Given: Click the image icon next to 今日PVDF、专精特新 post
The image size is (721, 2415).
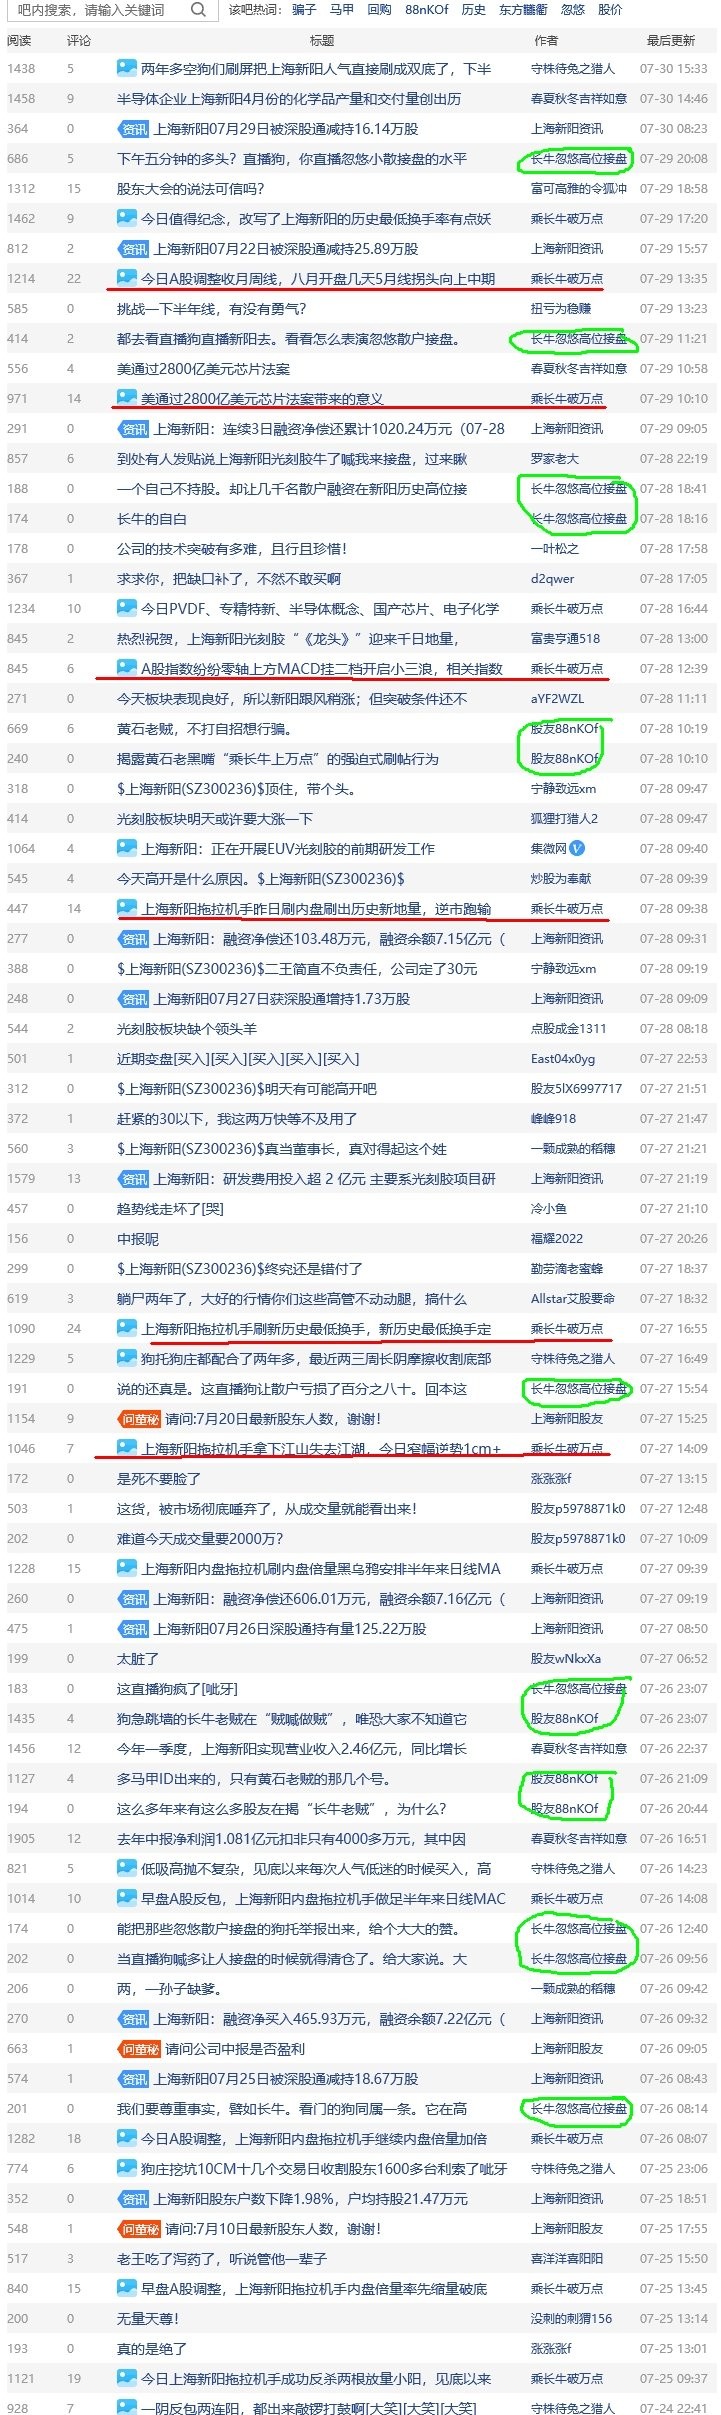Looking at the screenshot, I should click(127, 608).
